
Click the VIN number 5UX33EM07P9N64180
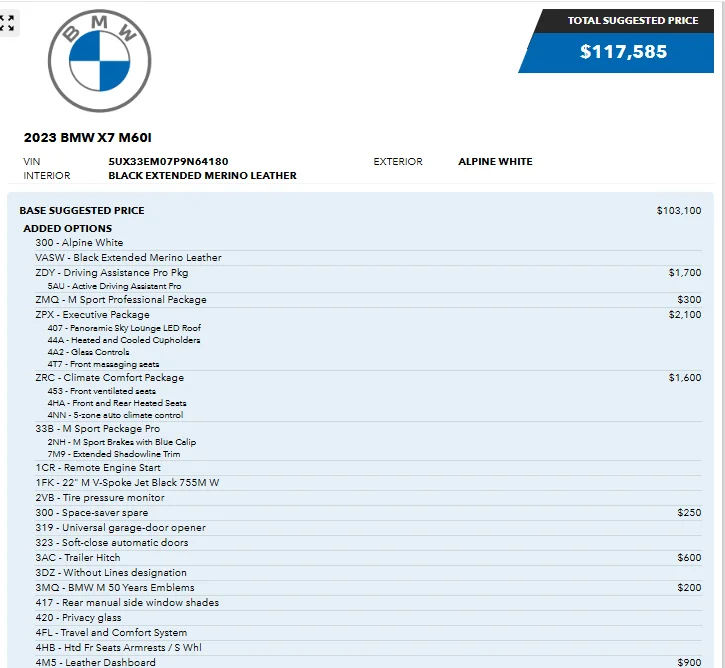click(168, 161)
